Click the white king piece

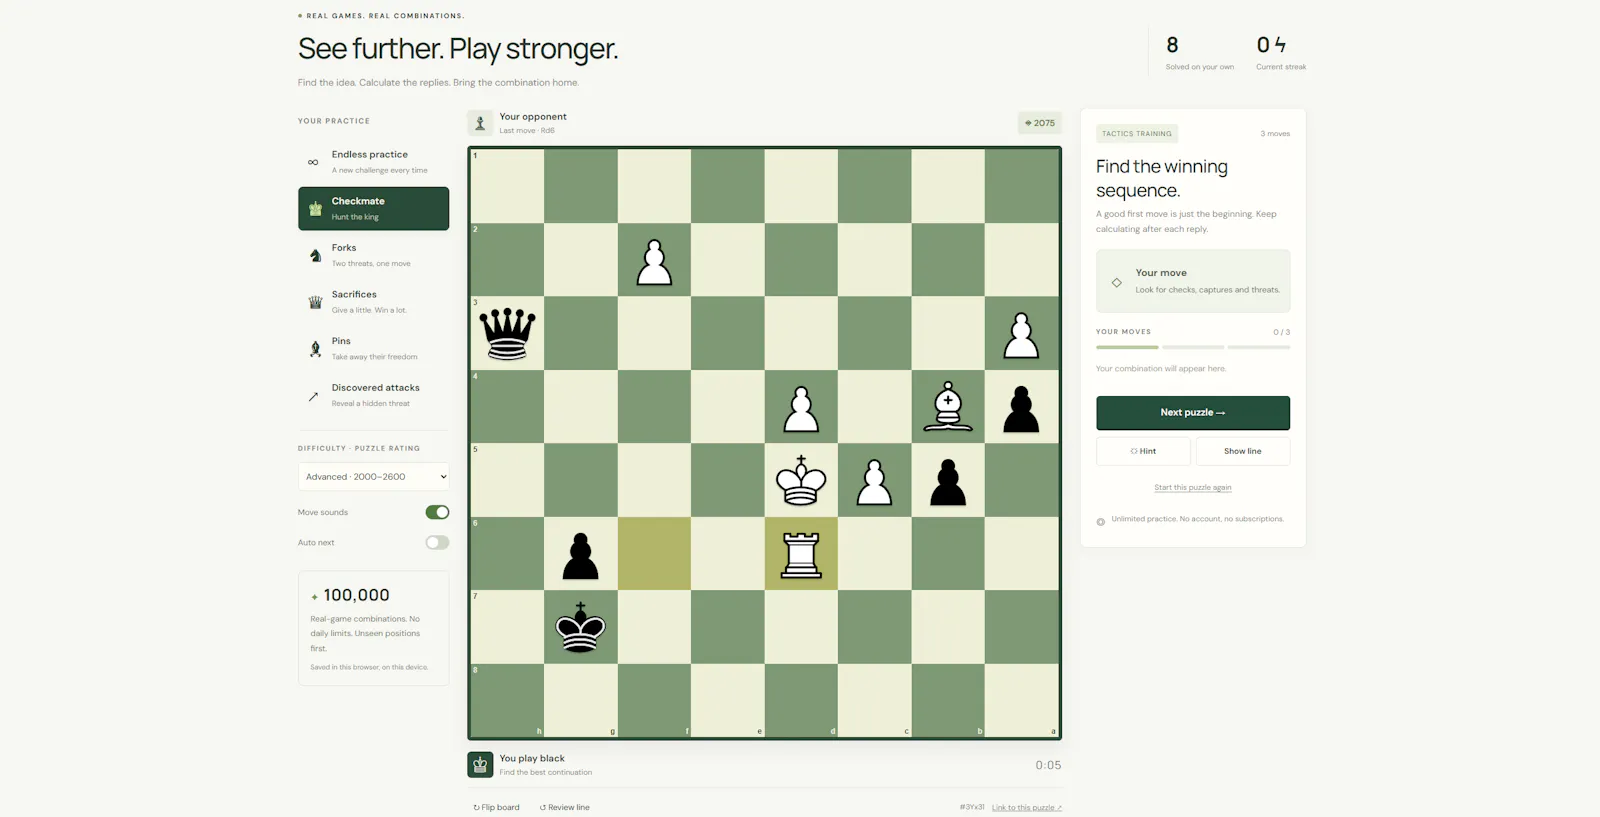tap(801, 480)
